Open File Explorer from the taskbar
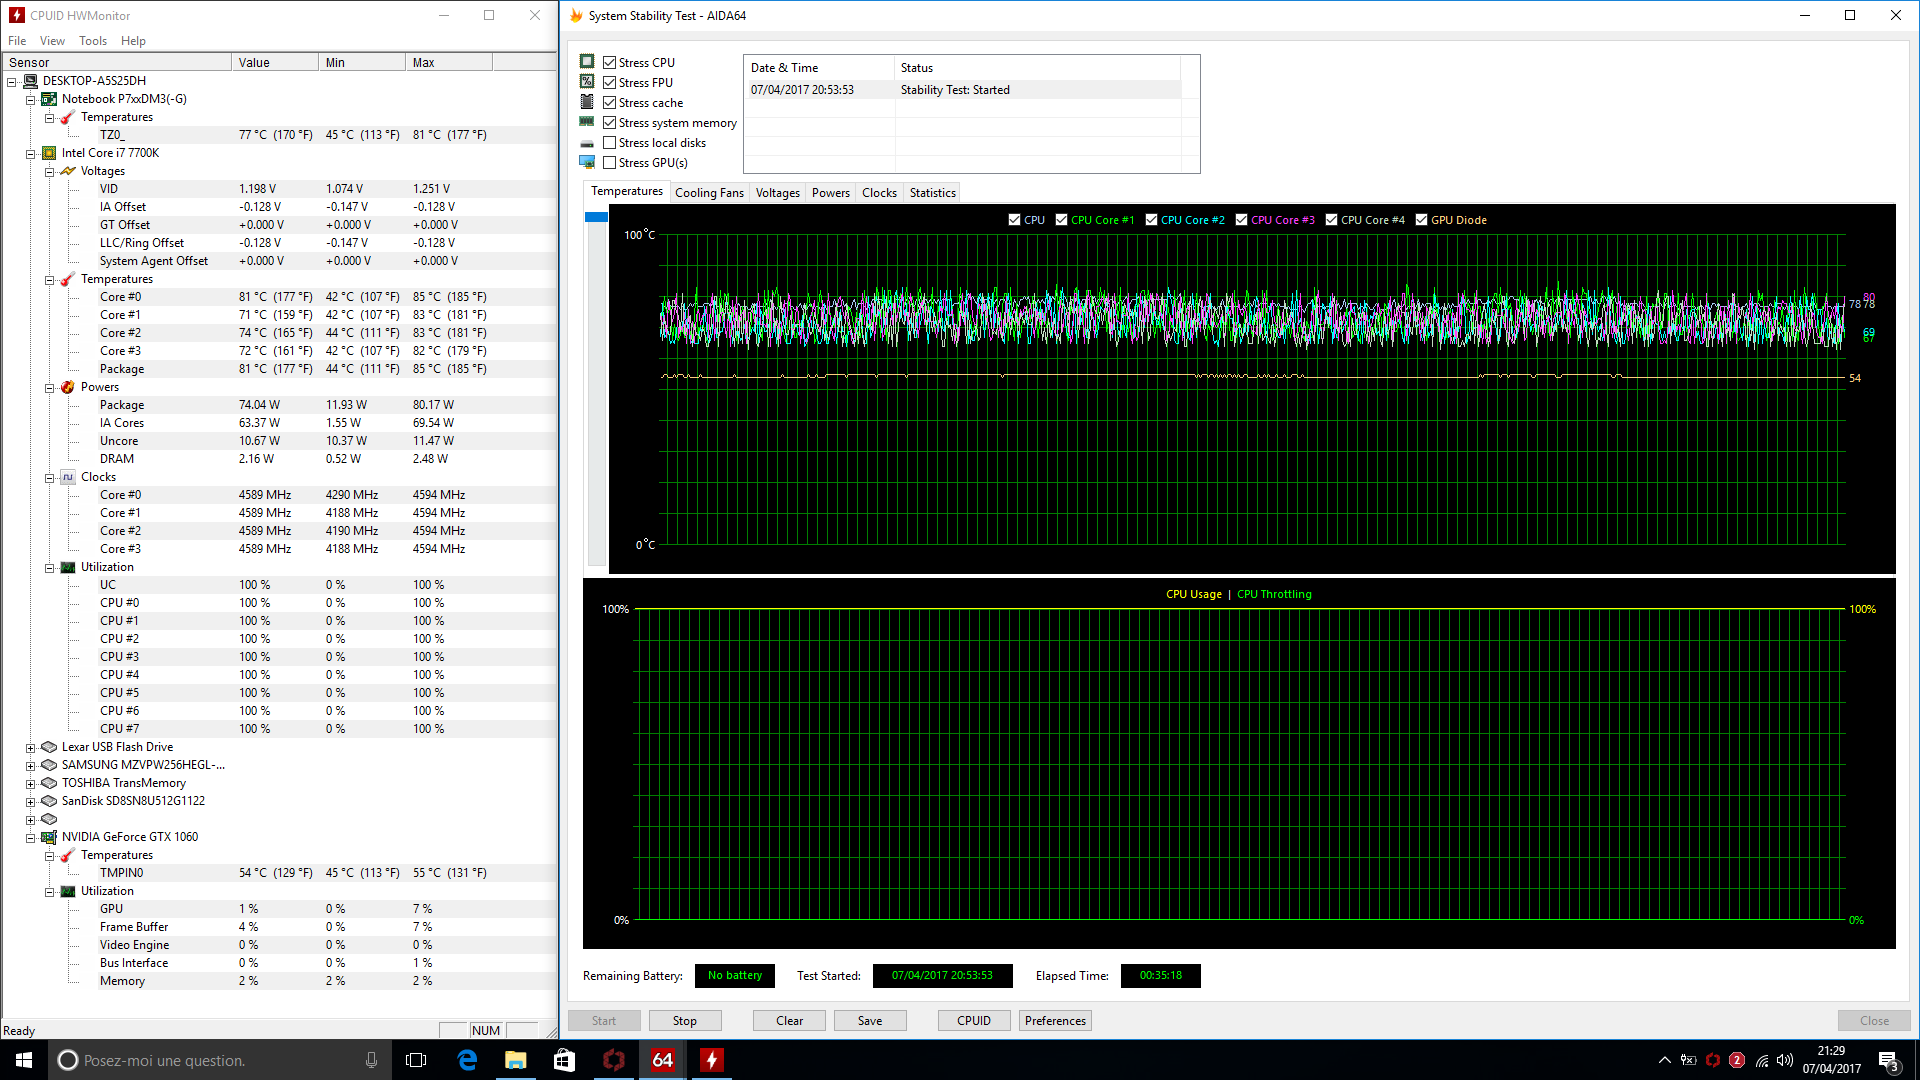The image size is (1920, 1080). (516, 1060)
